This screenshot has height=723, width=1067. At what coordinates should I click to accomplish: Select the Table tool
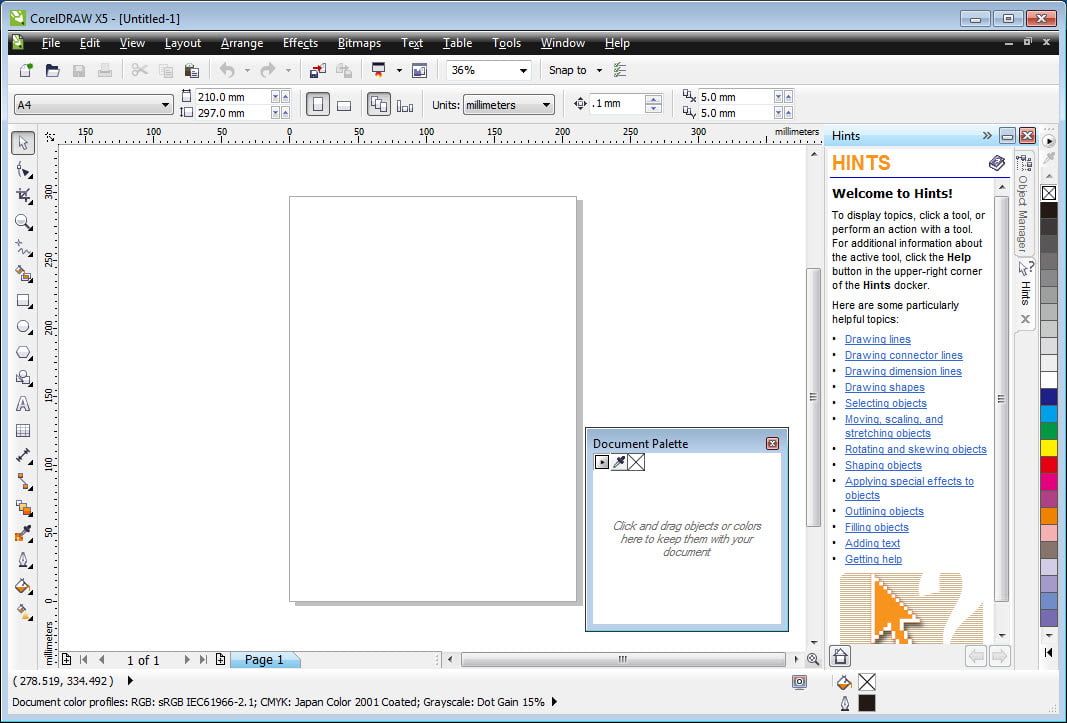coord(23,430)
